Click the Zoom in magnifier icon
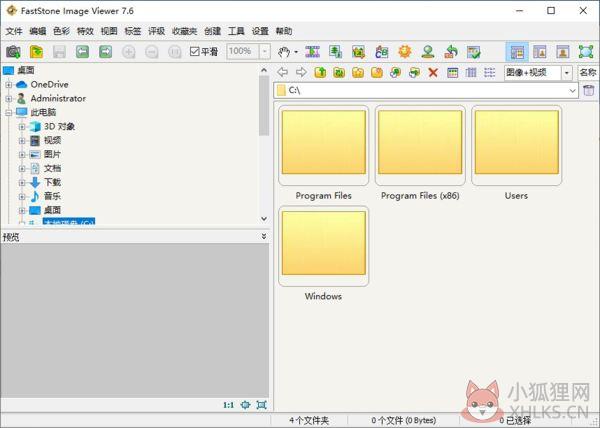This screenshot has width=600, height=428. coord(129,52)
